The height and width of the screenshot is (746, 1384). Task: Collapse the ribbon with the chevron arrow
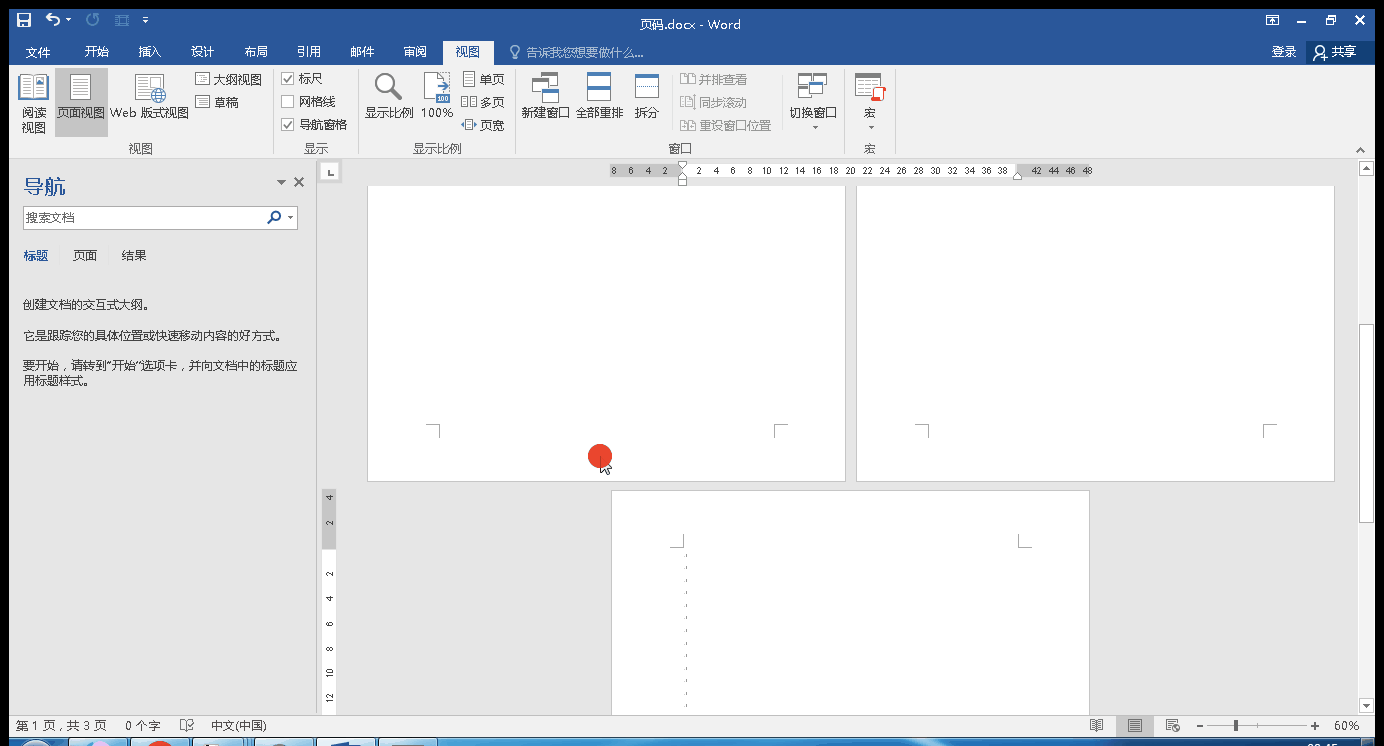click(1360, 150)
